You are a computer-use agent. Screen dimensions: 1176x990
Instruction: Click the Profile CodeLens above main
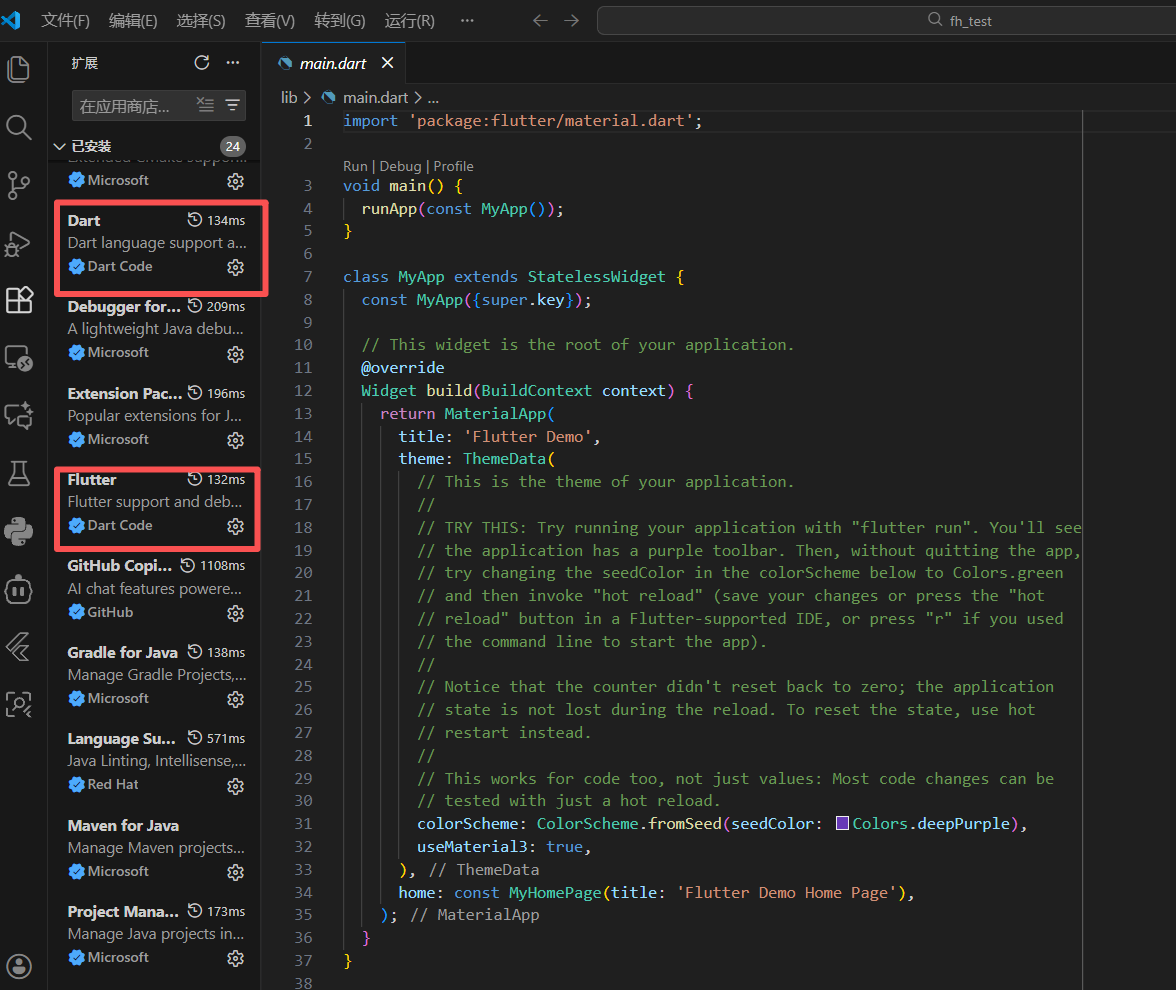coord(453,166)
